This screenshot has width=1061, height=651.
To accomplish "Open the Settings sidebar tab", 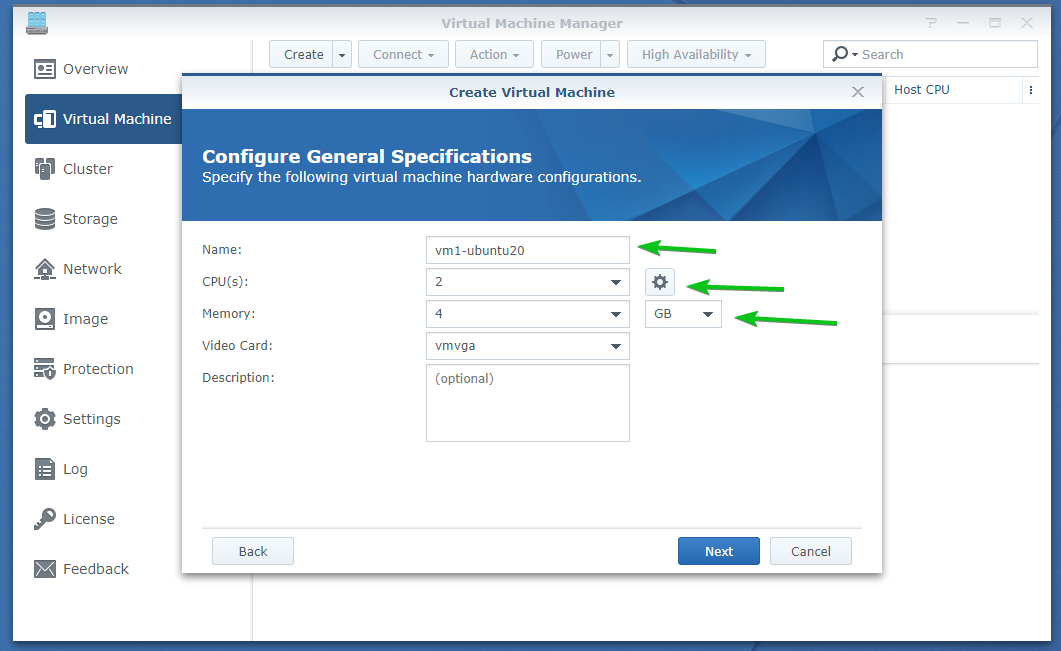I will 91,419.
